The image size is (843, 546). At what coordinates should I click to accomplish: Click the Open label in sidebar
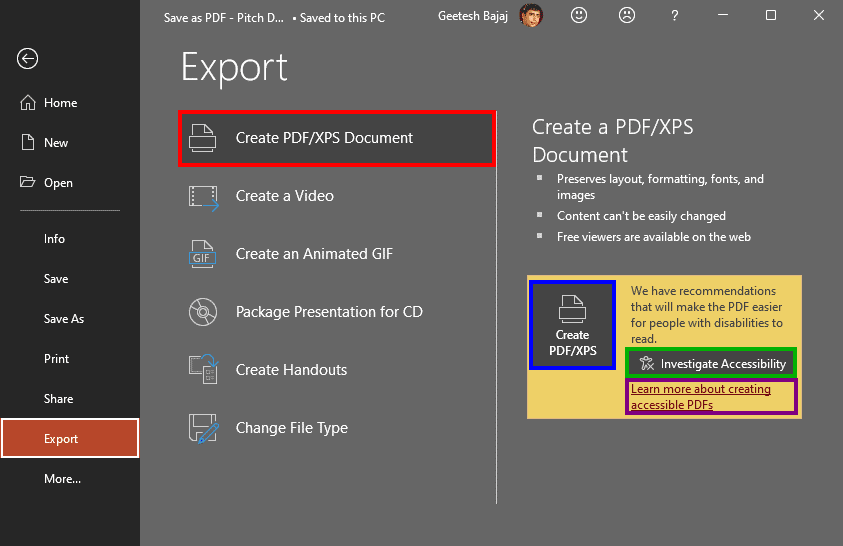coord(58,183)
